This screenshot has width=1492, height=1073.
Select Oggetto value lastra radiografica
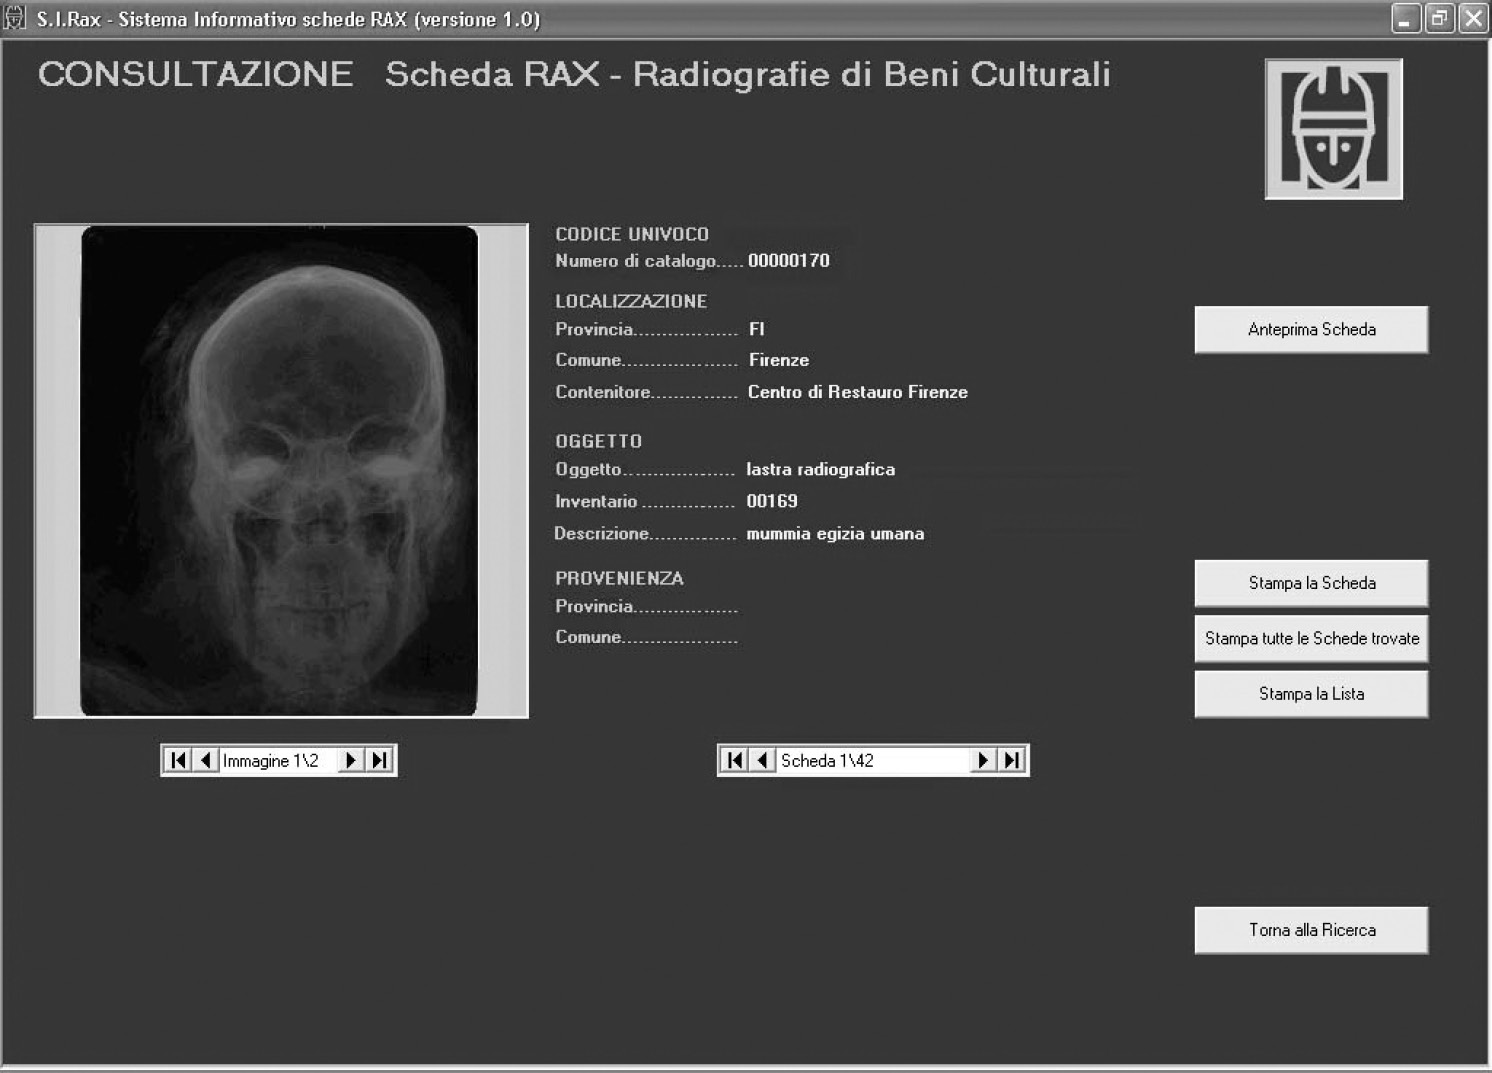coord(821,469)
